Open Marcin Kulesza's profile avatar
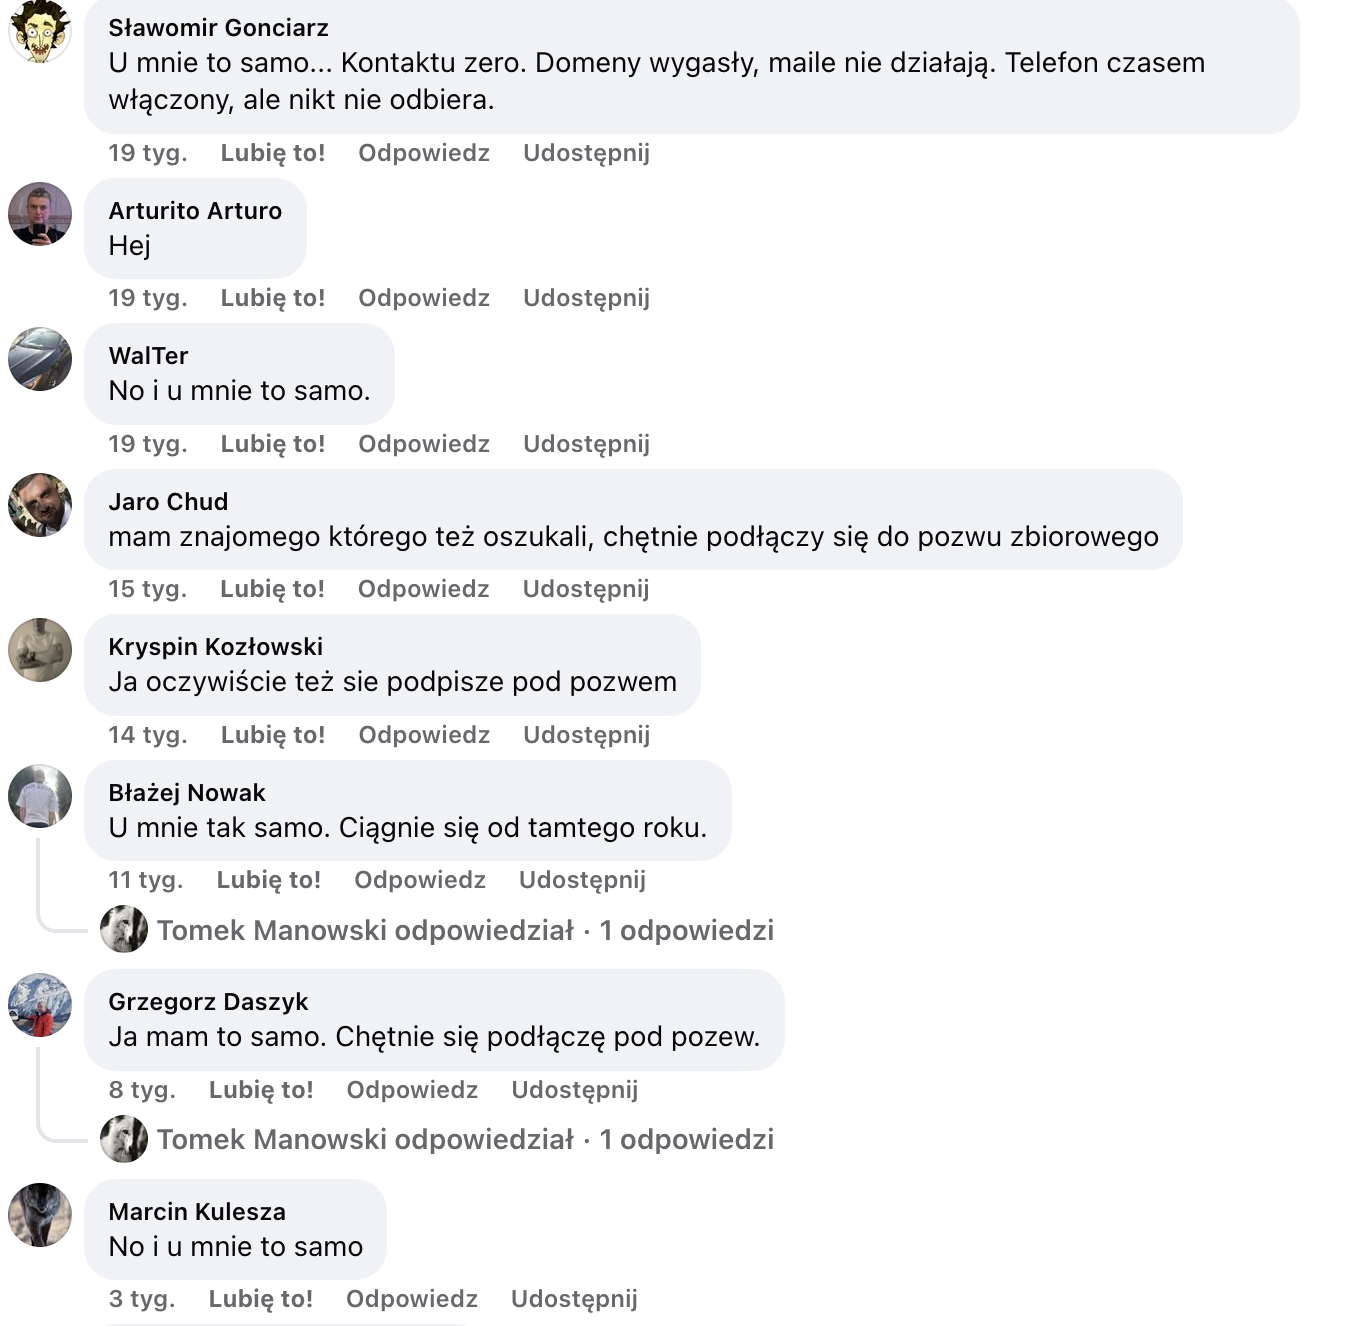 pos(40,1215)
